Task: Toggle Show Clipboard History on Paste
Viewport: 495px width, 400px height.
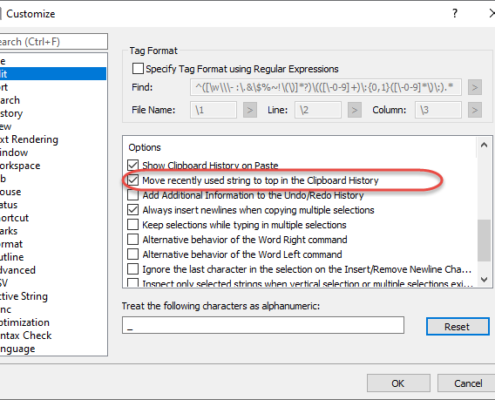Action: pos(133,165)
